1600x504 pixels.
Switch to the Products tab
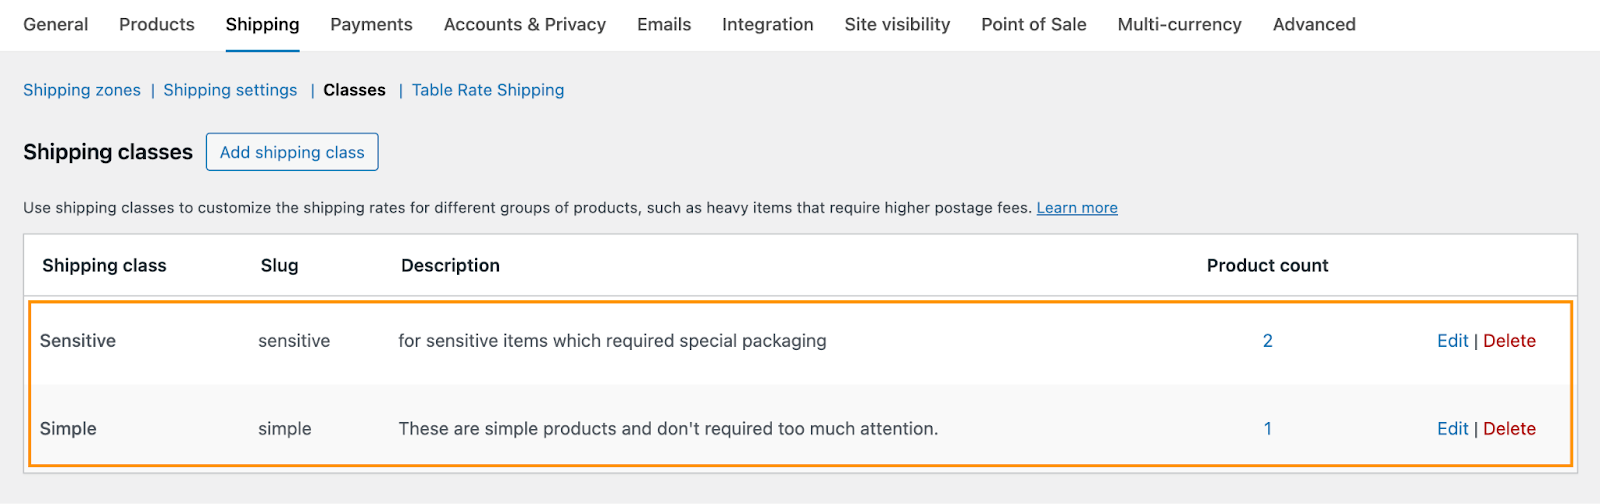157,25
